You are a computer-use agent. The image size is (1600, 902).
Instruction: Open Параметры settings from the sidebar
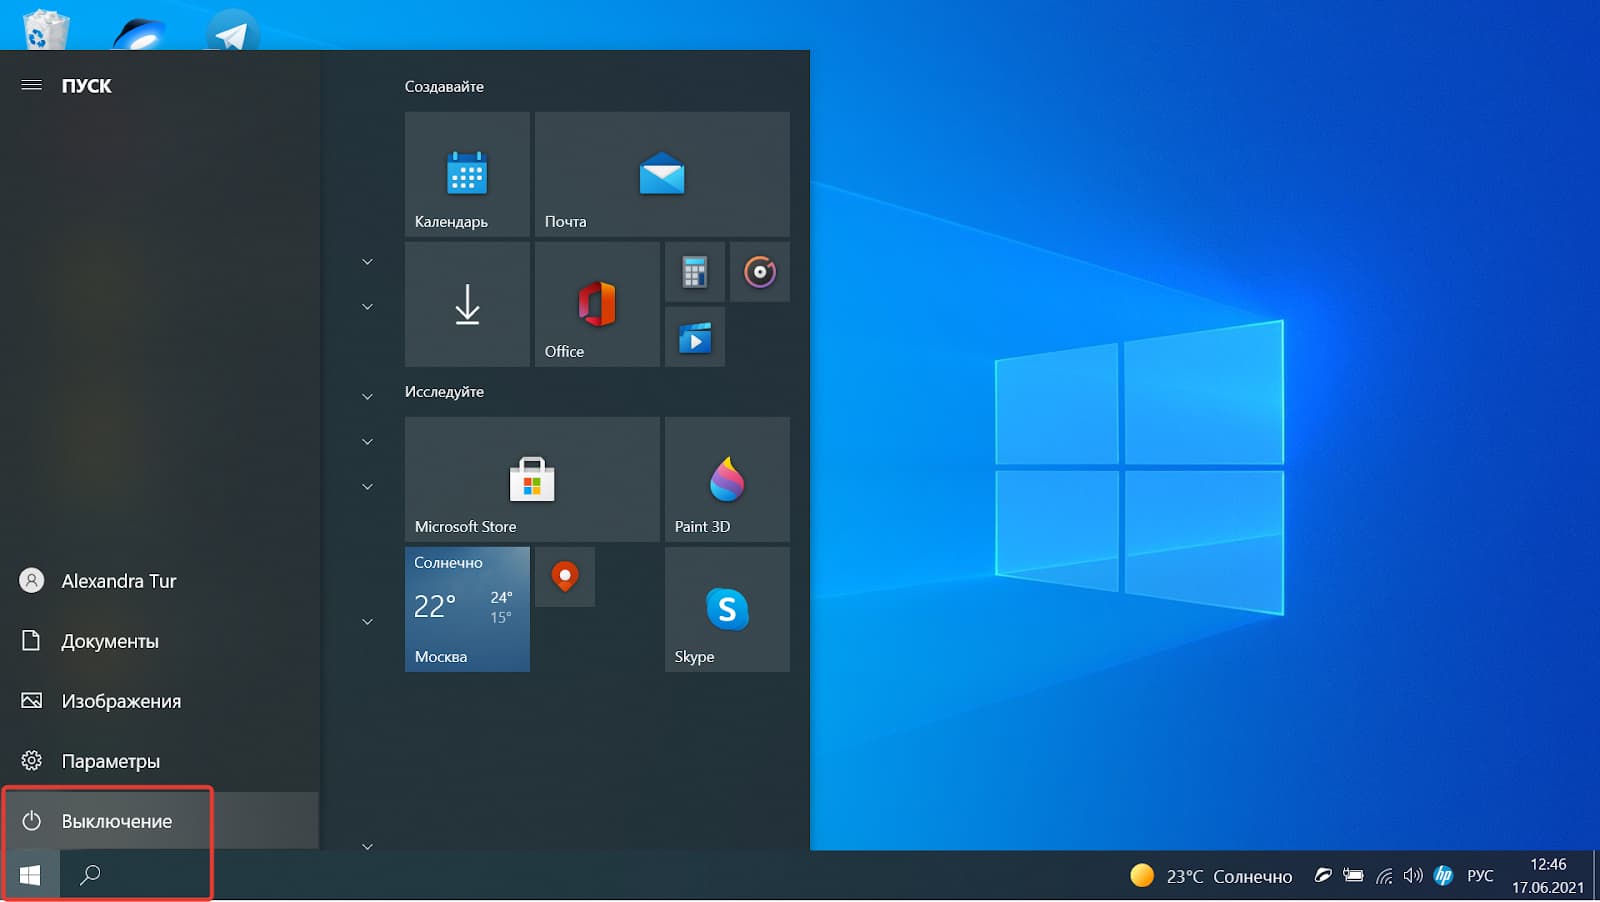[110, 761]
